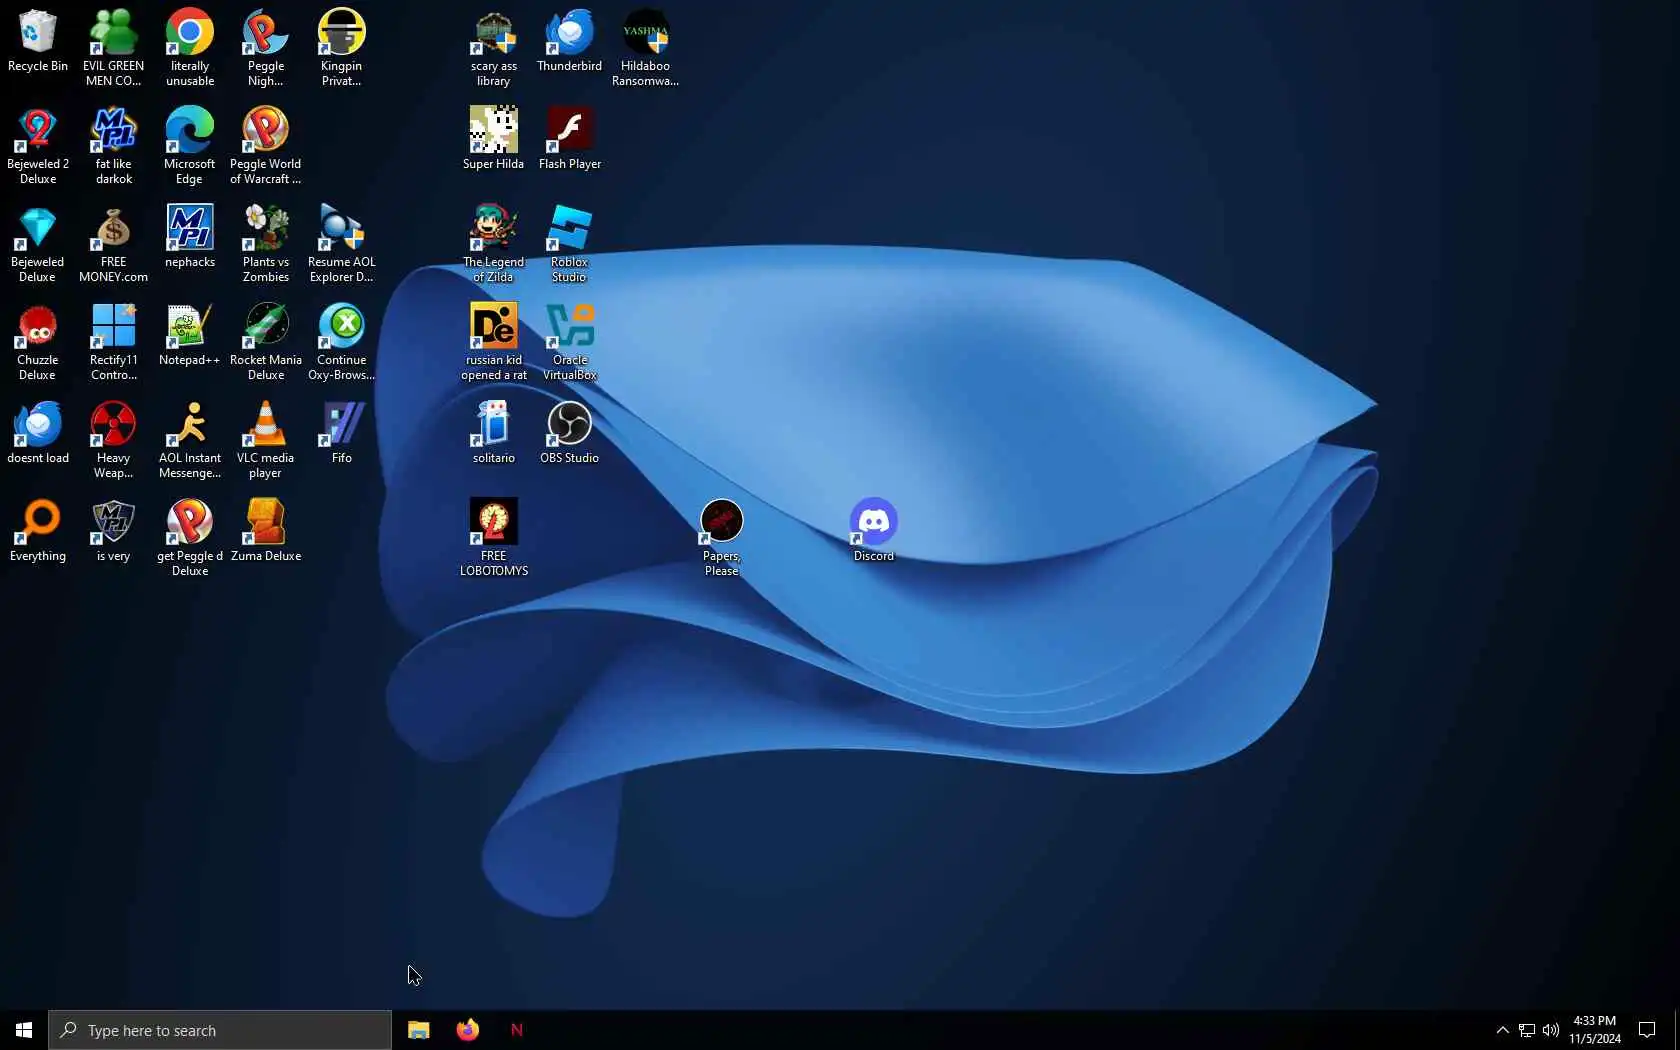Select Kingpin Private browser icon
Image resolution: width=1680 pixels, height=1050 pixels.
point(341,47)
